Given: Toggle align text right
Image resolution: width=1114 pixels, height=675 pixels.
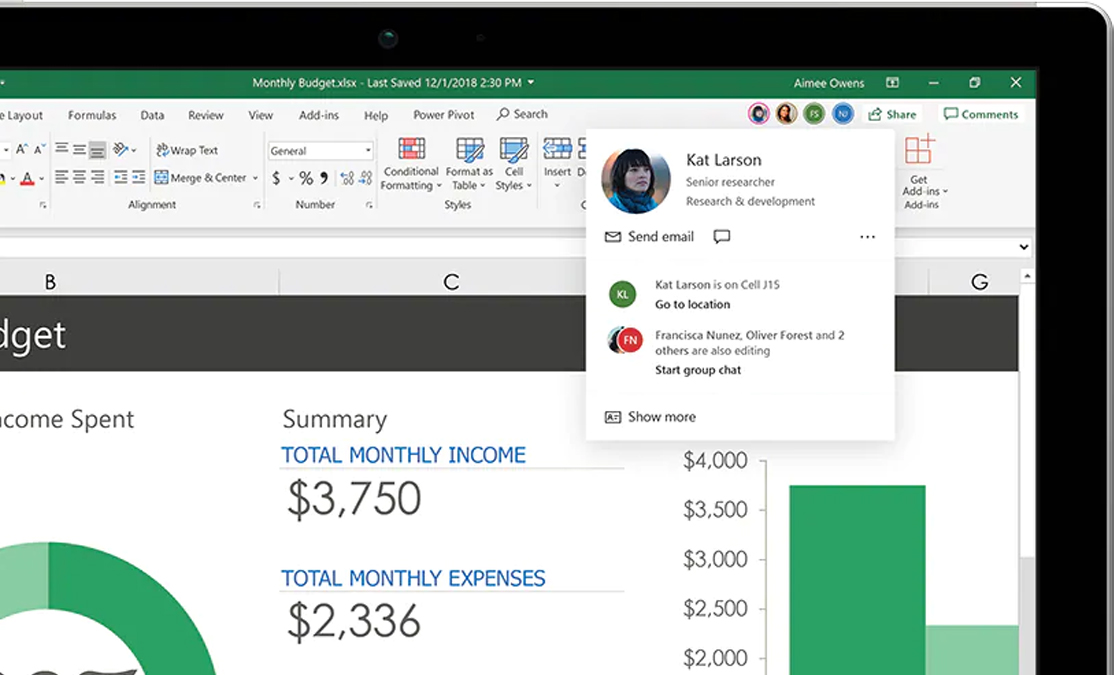Looking at the screenshot, I should coord(97,177).
